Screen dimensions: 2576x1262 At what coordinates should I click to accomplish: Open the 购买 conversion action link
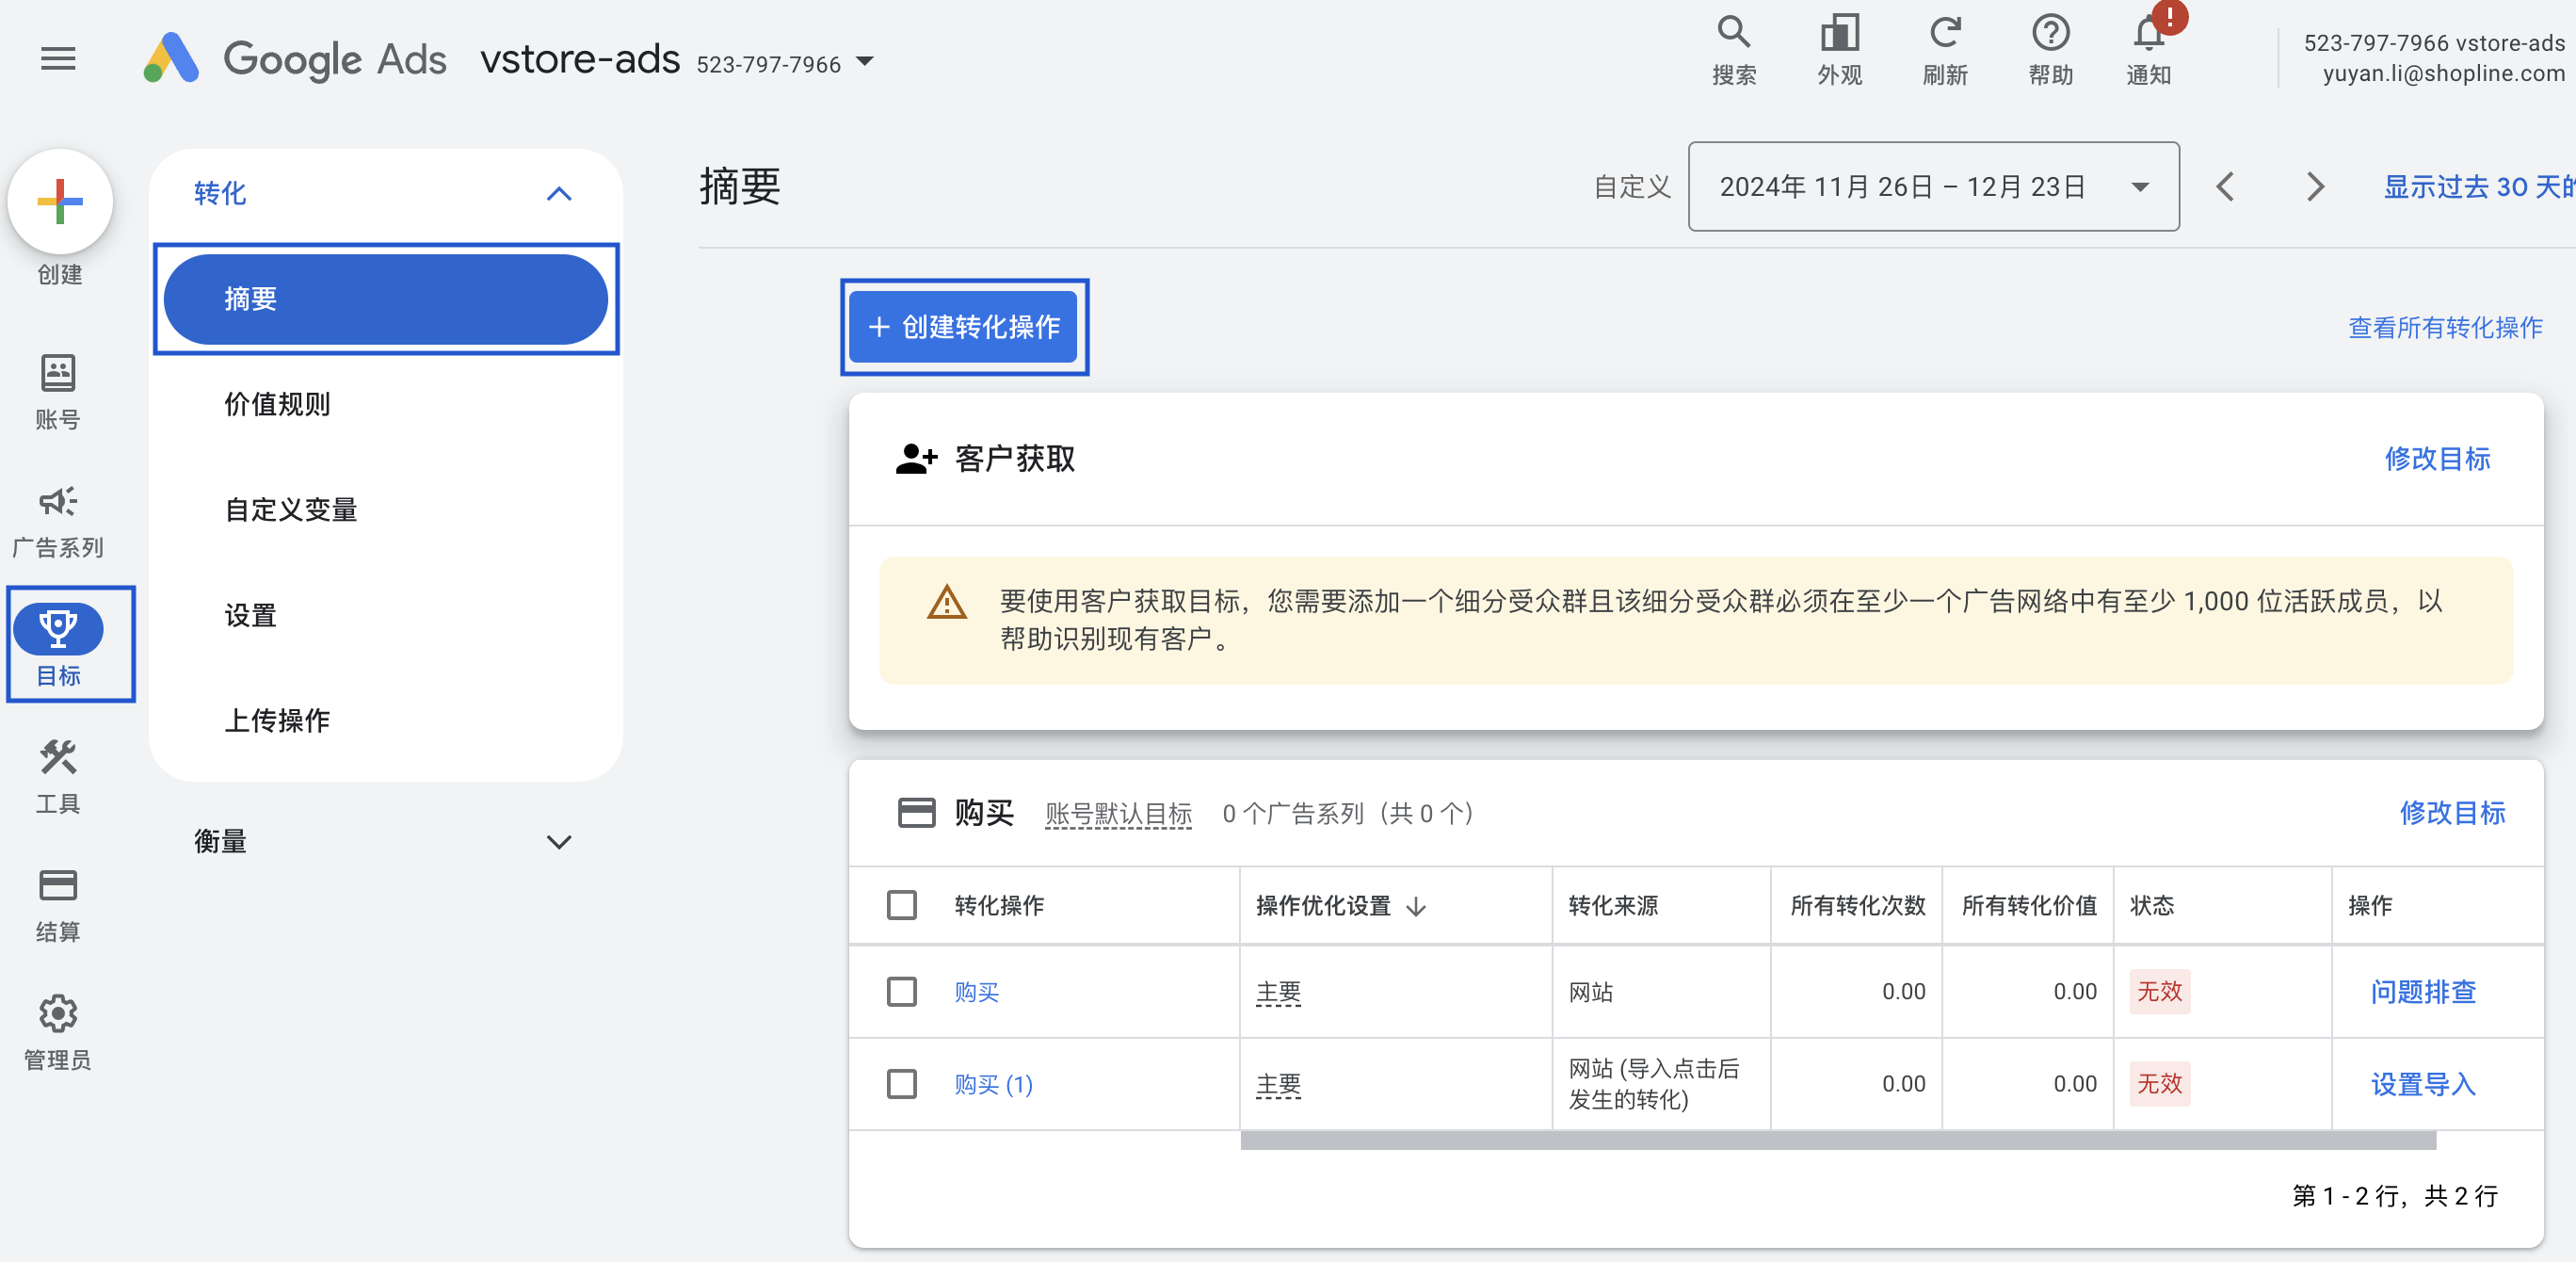click(x=976, y=992)
